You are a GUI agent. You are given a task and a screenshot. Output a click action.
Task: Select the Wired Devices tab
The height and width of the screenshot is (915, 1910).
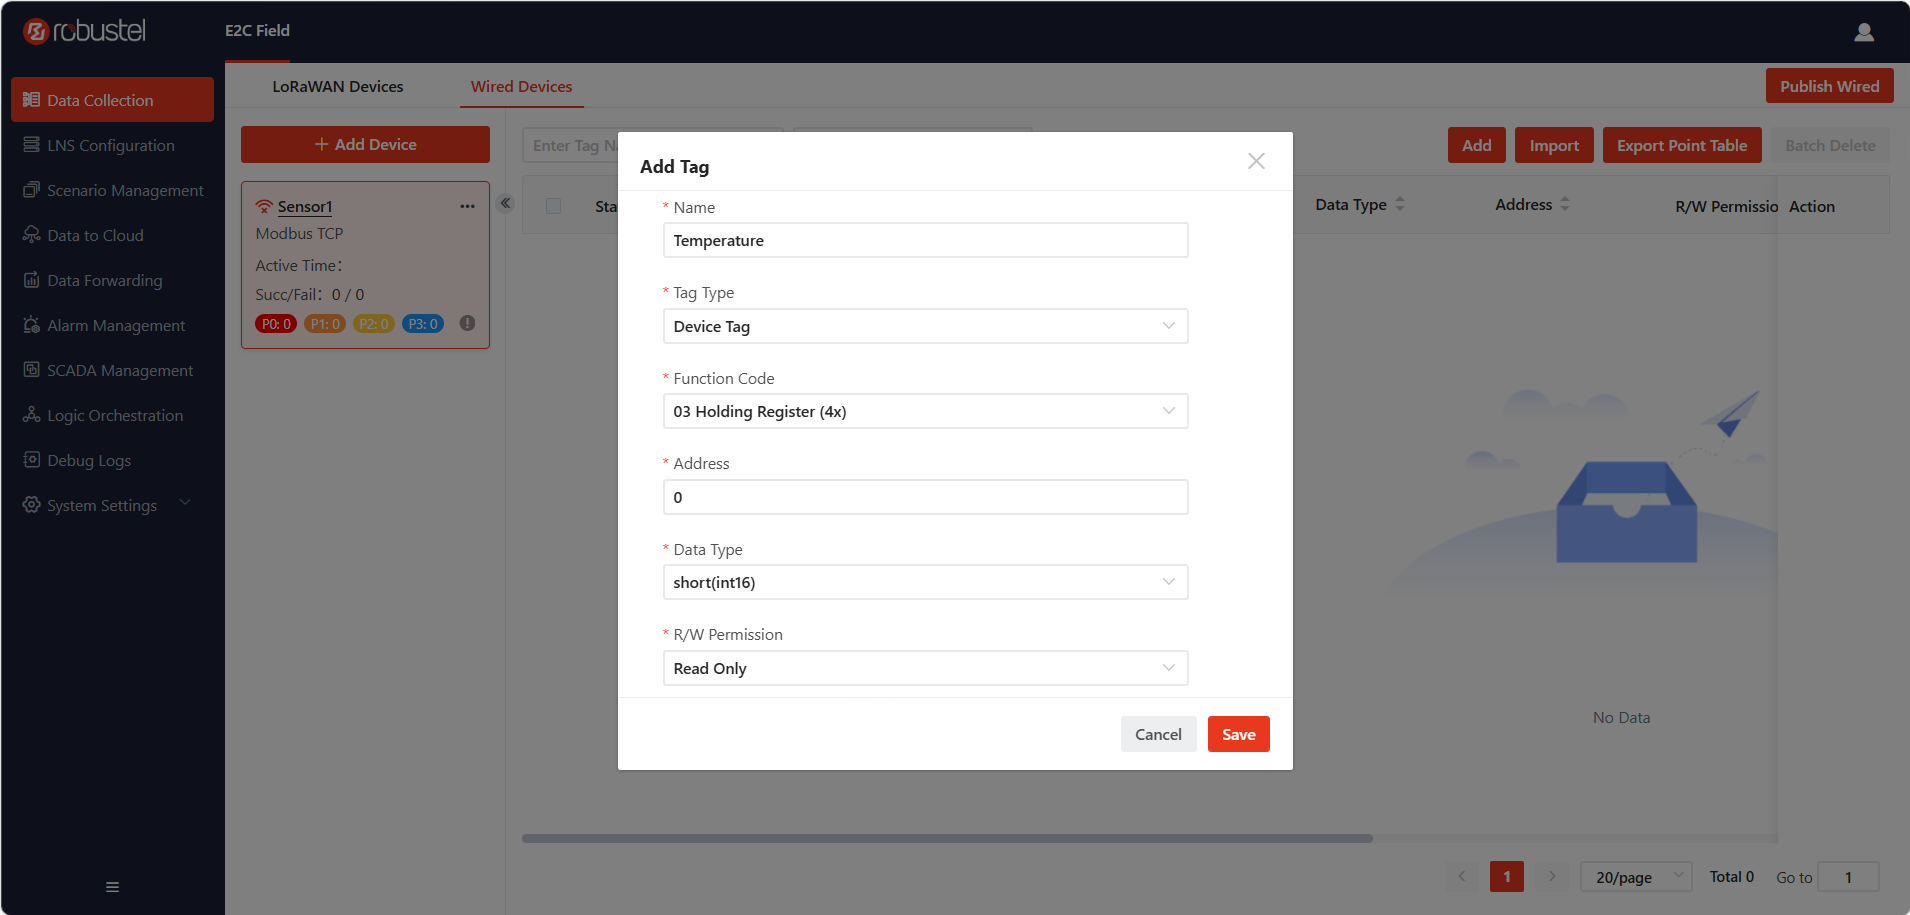[x=522, y=87]
